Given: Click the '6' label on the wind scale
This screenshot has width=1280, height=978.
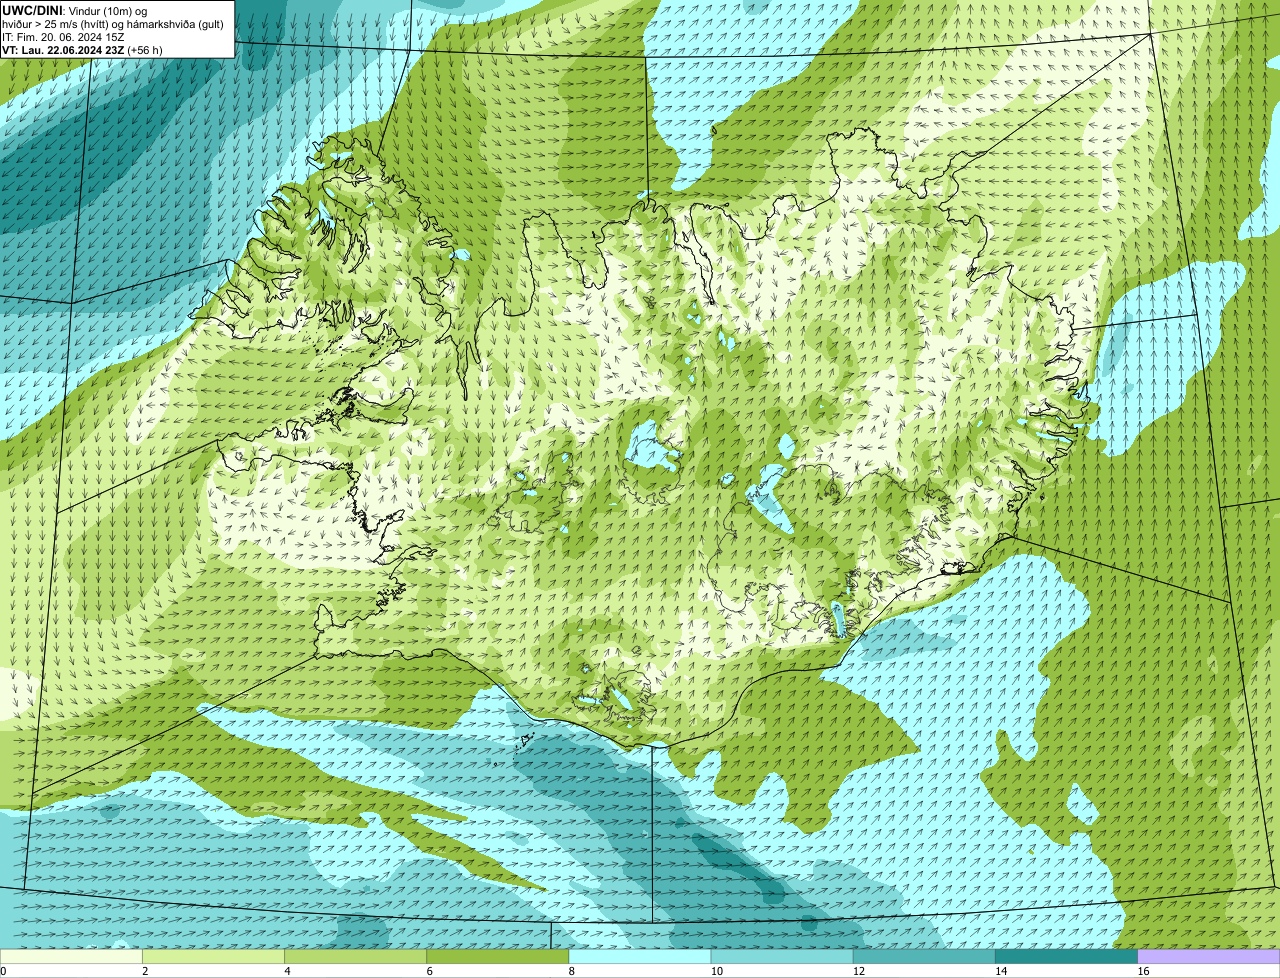Looking at the screenshot, I should coord(429,971).
